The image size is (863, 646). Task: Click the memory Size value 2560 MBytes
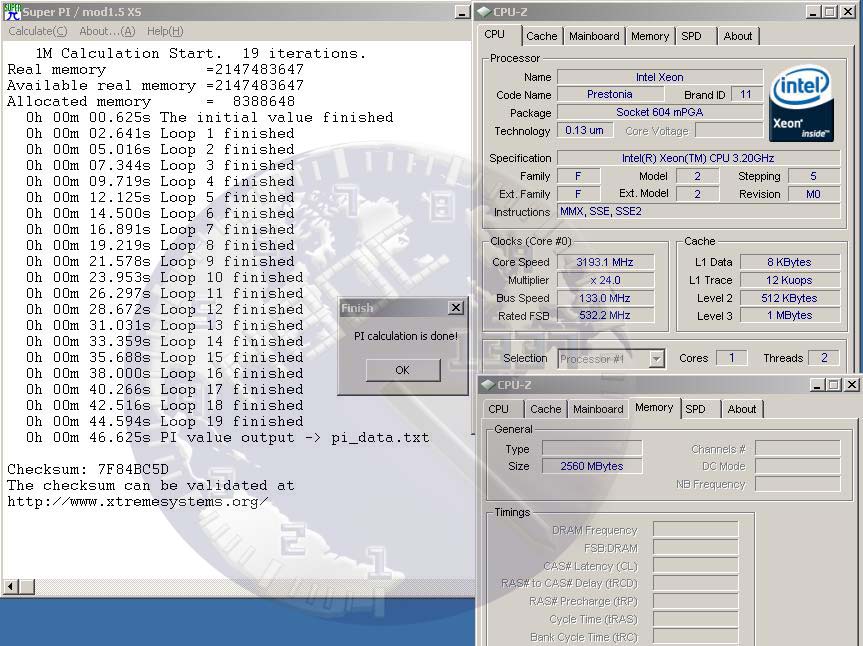pos(592,467)
